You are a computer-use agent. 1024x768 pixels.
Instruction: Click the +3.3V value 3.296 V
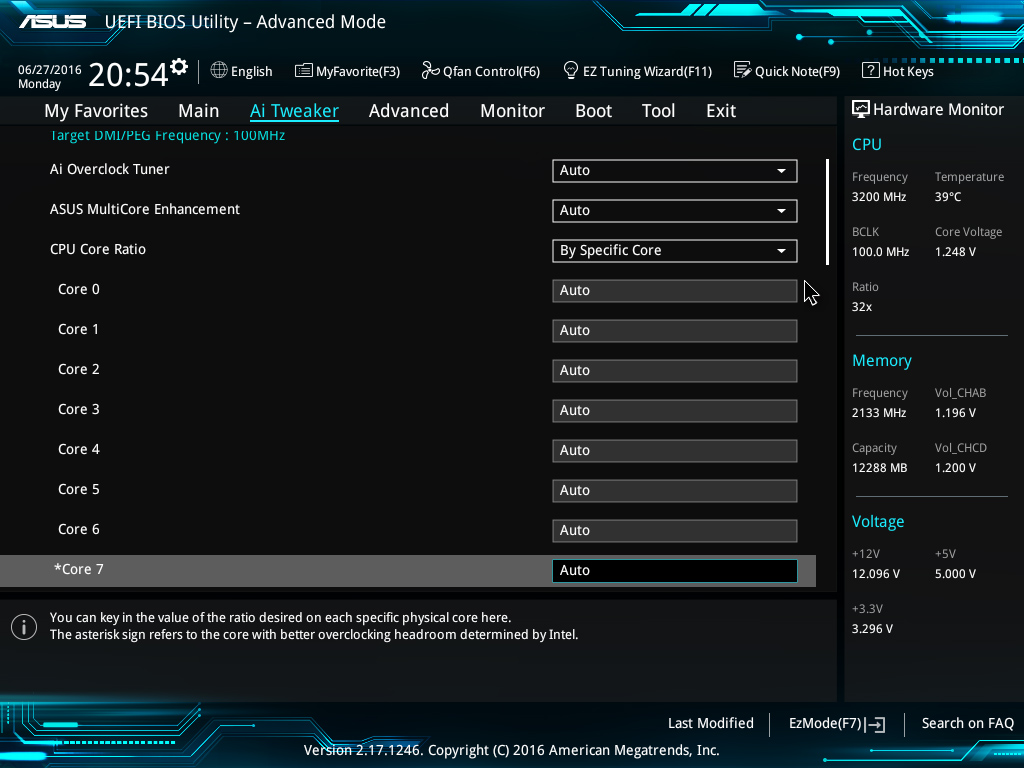pos(872,629)
